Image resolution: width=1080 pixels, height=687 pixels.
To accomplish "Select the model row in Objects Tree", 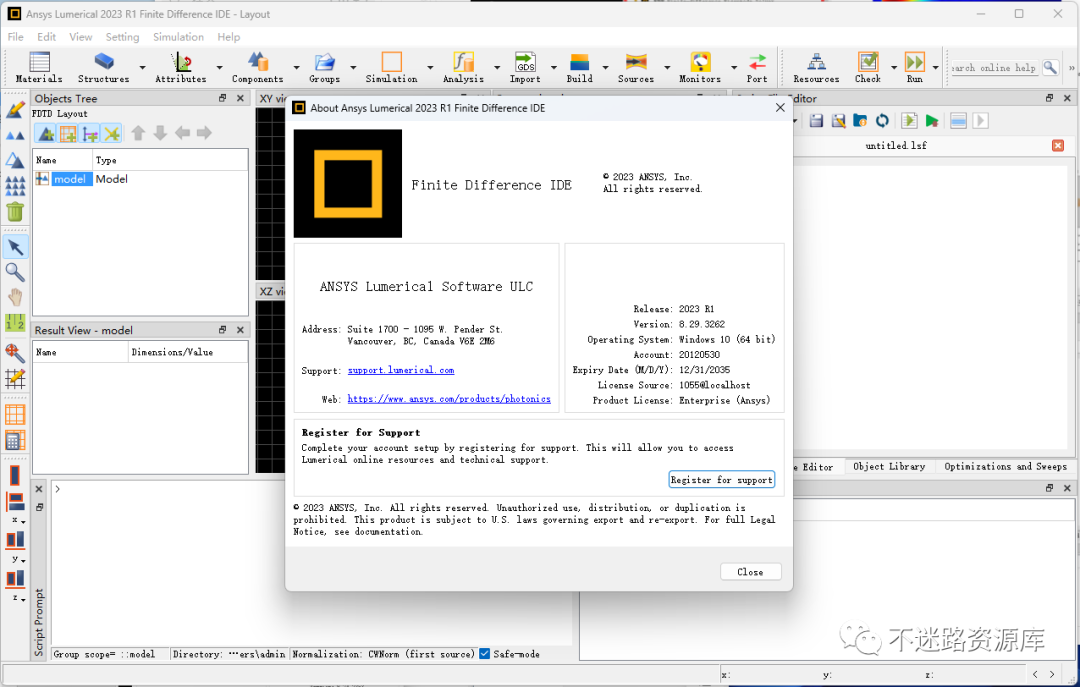I will pos(141,179).
